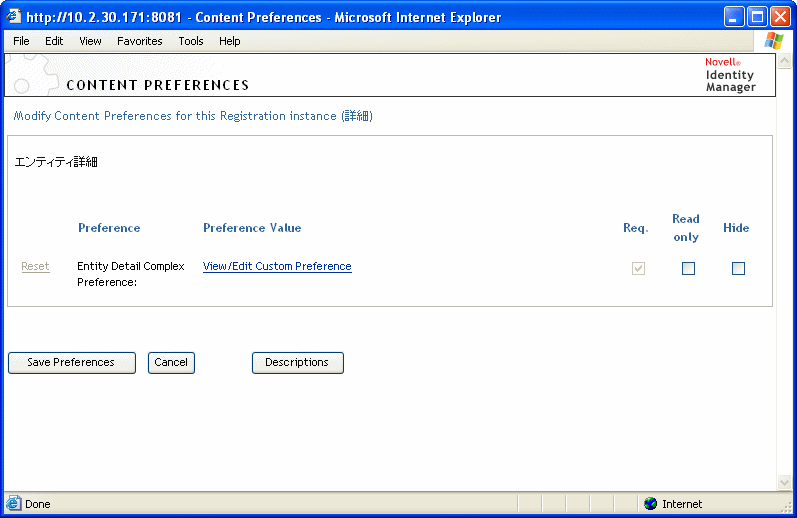Click the scrollbar up arrow
This screenshot has height=518, width=797.
click(784, 62)
